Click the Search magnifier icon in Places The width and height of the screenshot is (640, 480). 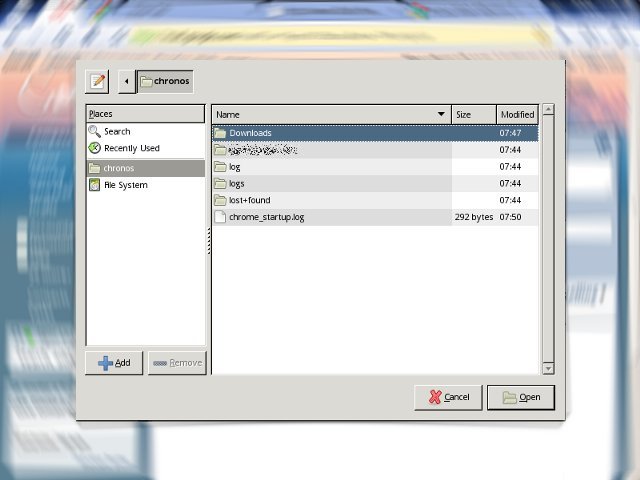(94, 131)
